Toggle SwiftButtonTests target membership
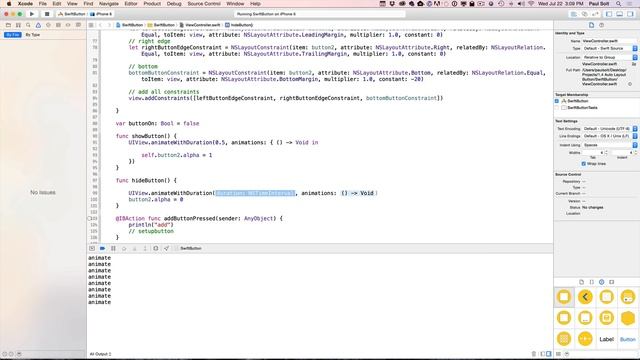640x360 pixels. pyautogui.click(x=557, y=107)
